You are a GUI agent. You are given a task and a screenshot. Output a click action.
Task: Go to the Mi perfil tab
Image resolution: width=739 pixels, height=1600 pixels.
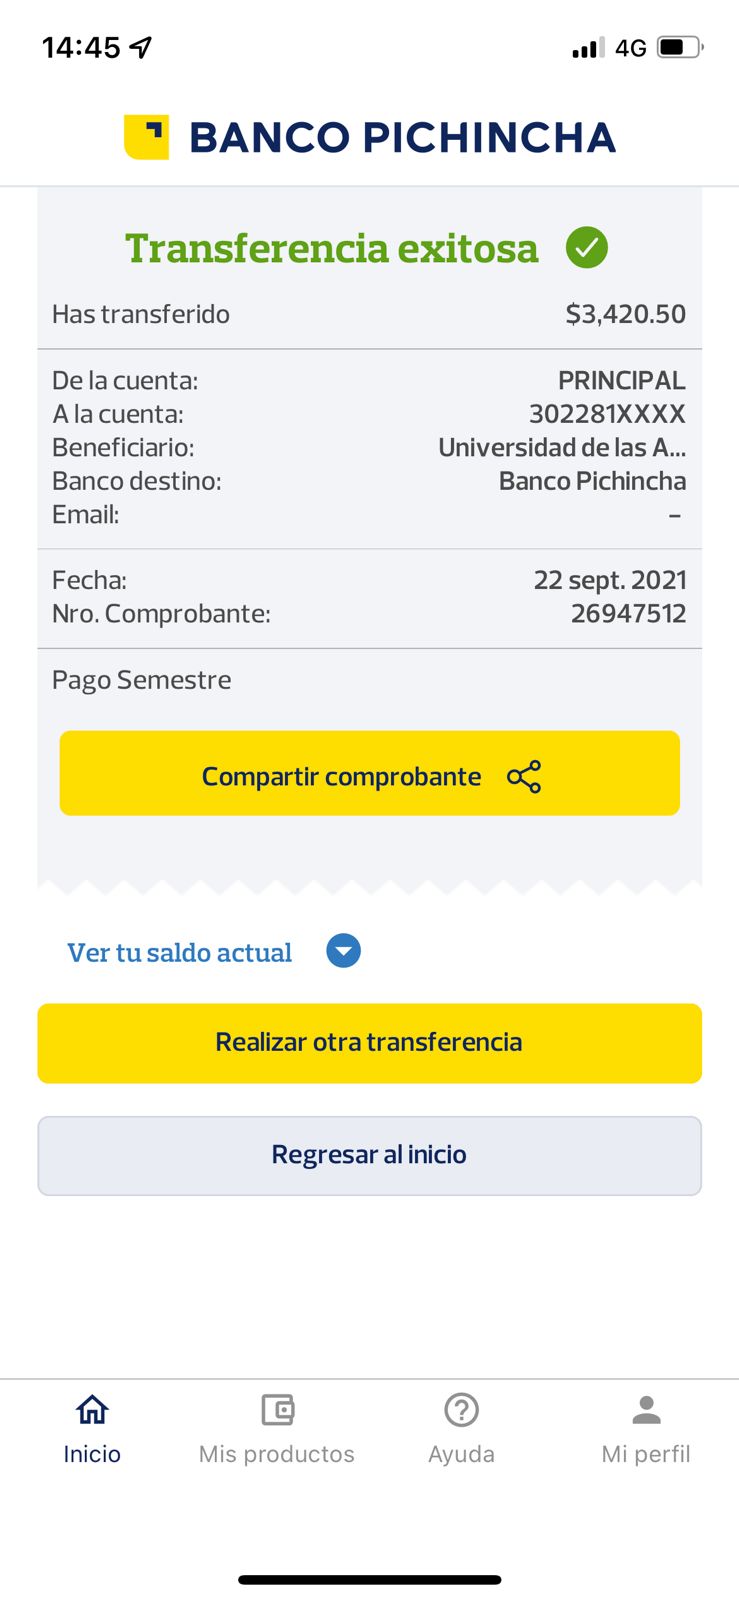646,1453
